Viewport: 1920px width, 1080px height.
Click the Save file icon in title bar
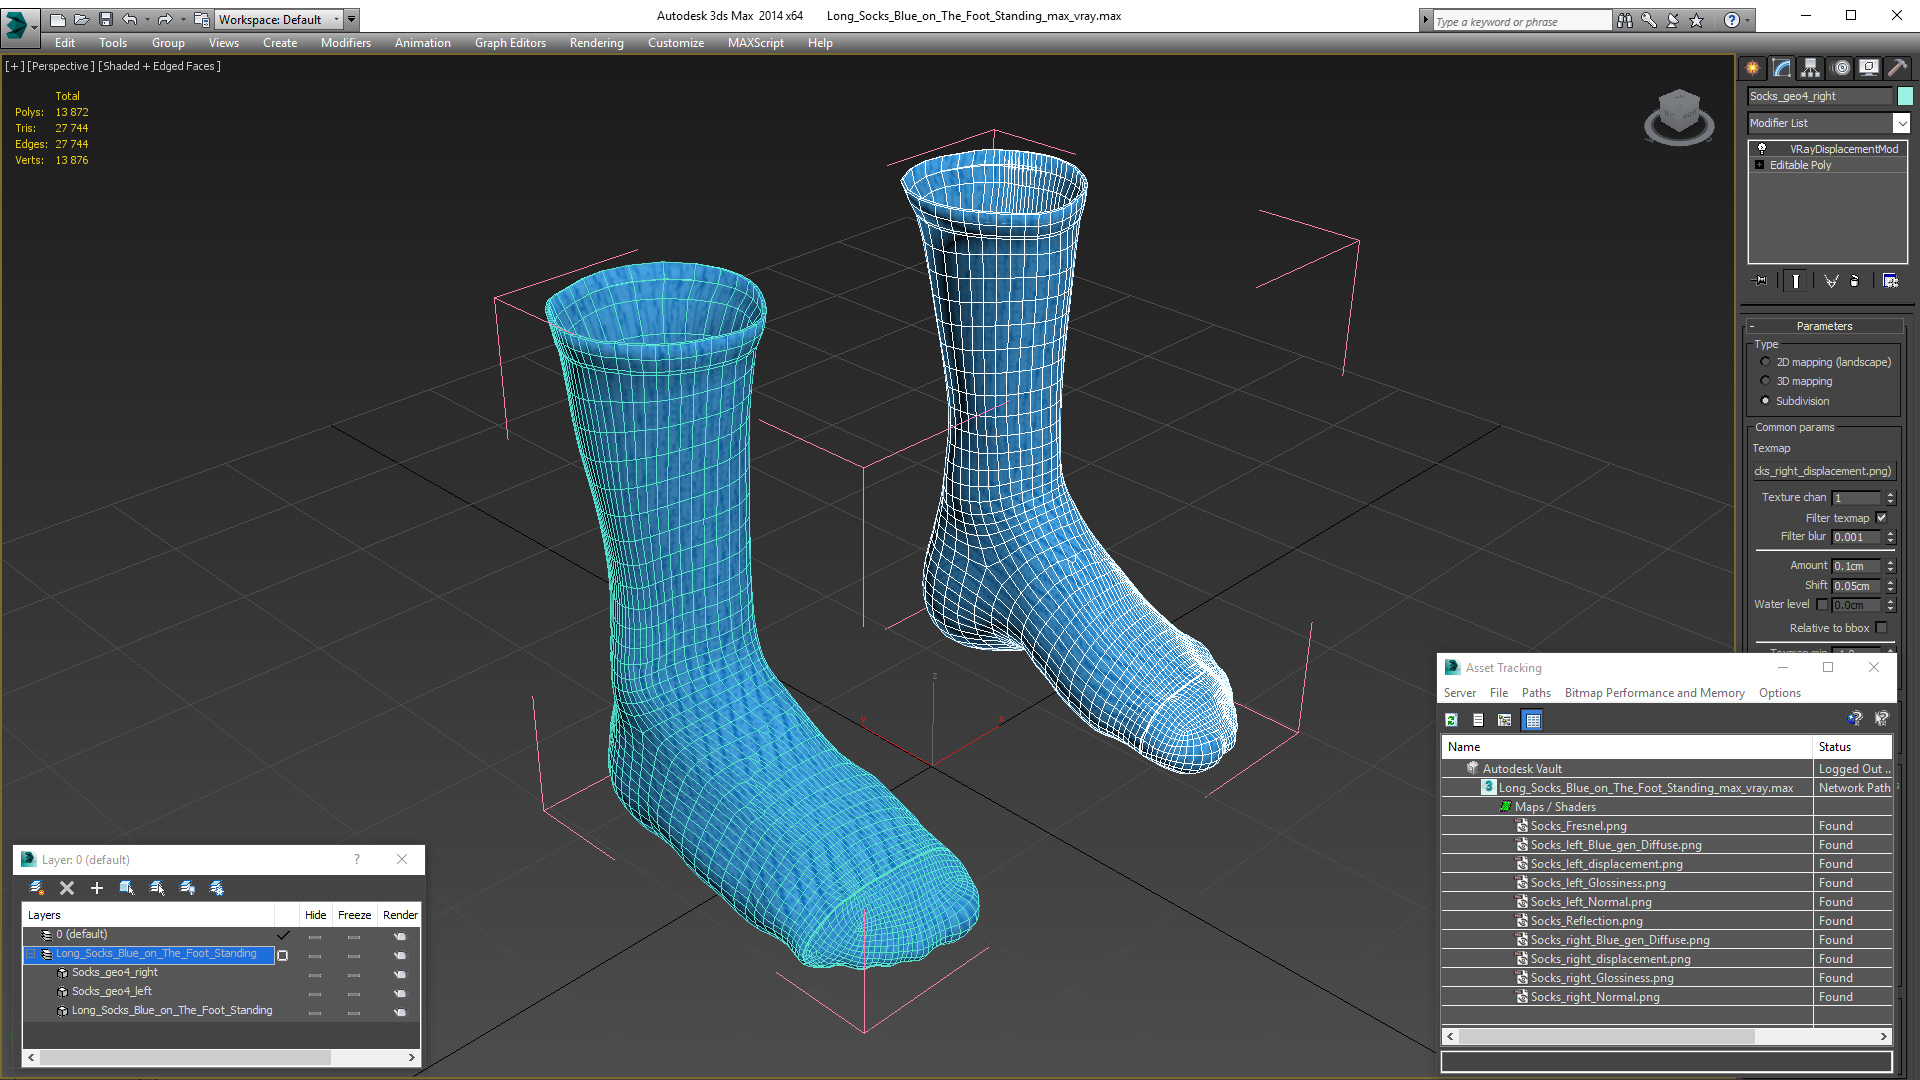coord(106,19)
